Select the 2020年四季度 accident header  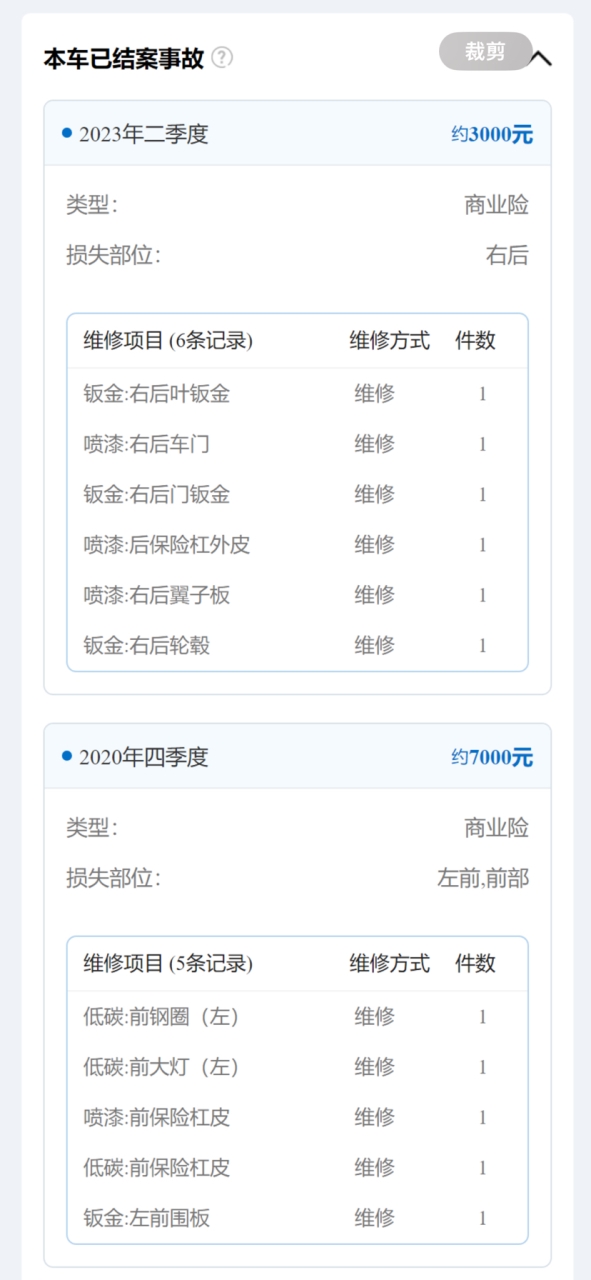[298, 757]
